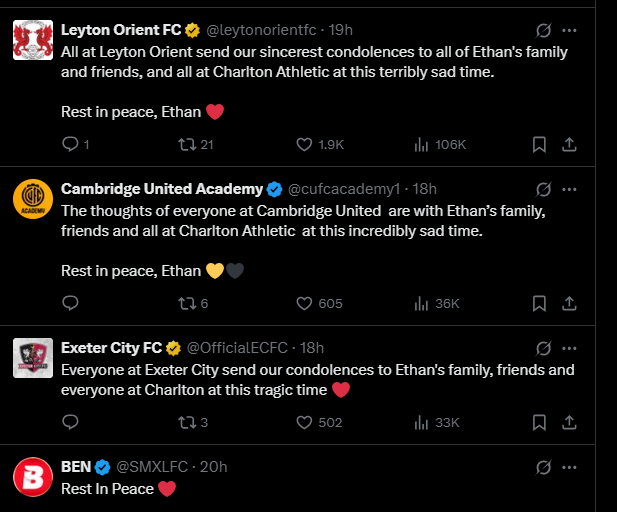
Task: Bookmark the Cambridge United Academy tweet
Action: (539, 303)
